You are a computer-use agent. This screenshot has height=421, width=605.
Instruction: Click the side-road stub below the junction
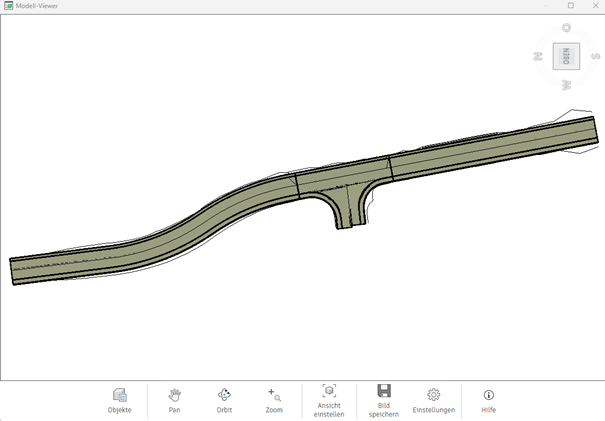344,212
